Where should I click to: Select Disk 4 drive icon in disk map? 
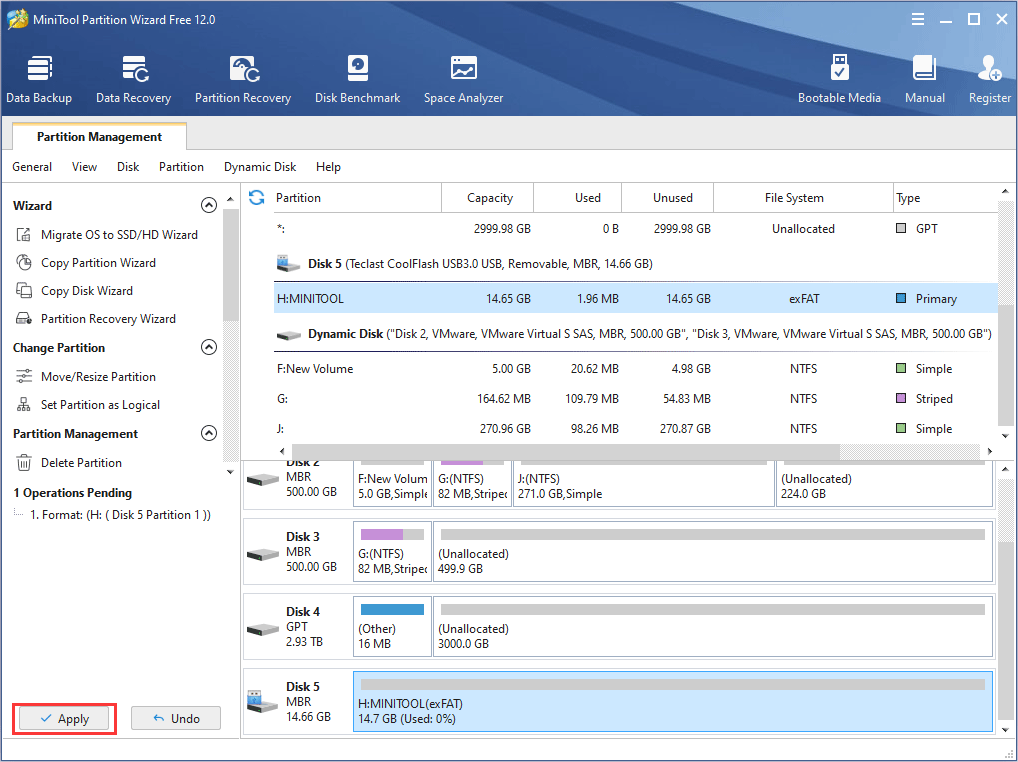263,629
